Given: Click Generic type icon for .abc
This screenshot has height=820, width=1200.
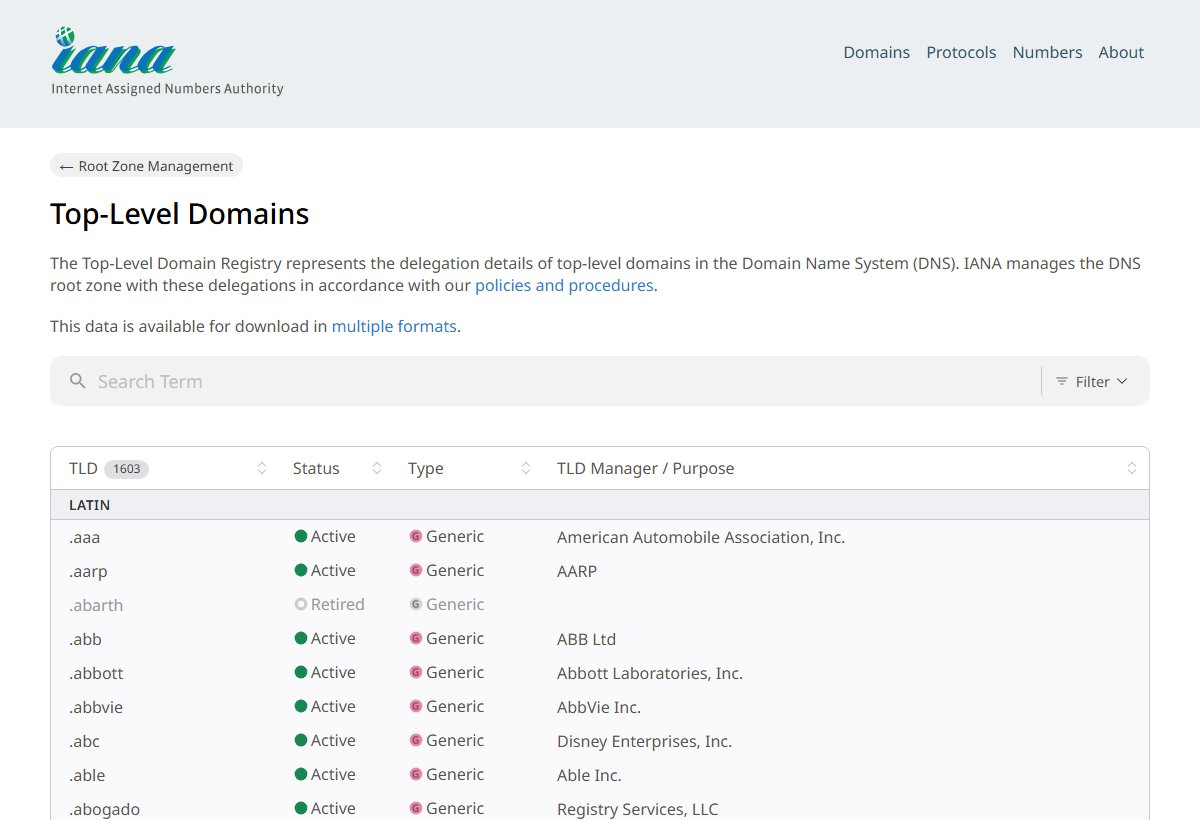Looking at the screenshot, I should click(416, 741).
